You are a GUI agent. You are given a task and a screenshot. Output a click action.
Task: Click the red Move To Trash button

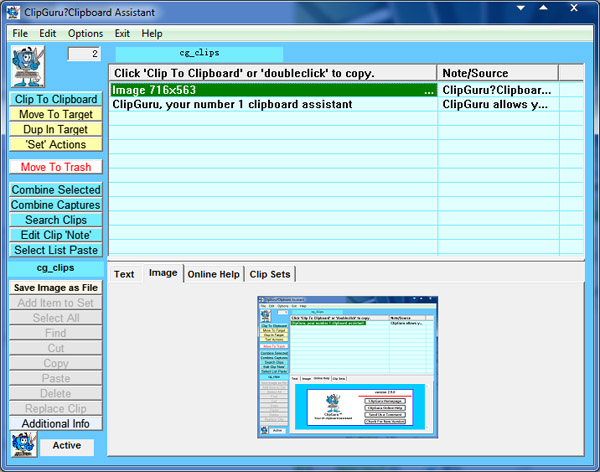point(55,167)
